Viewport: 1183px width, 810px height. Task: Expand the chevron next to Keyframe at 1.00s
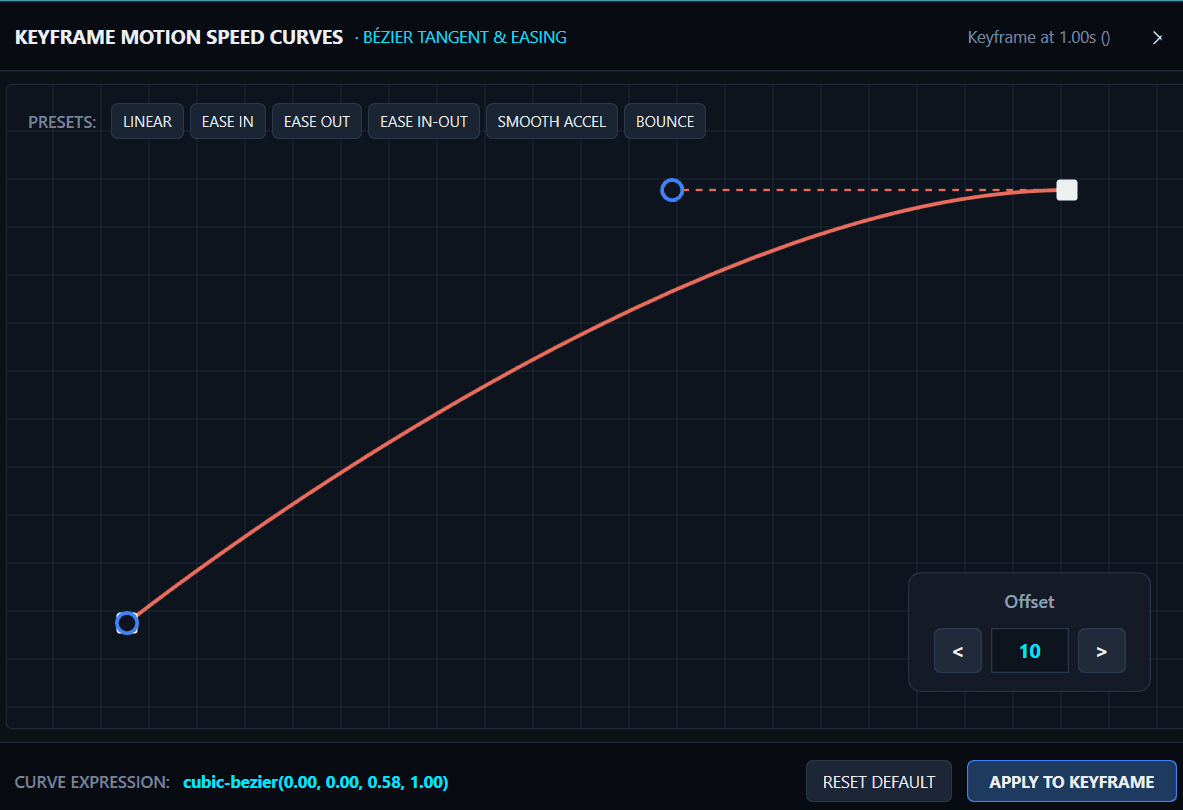click(1157, 38)
